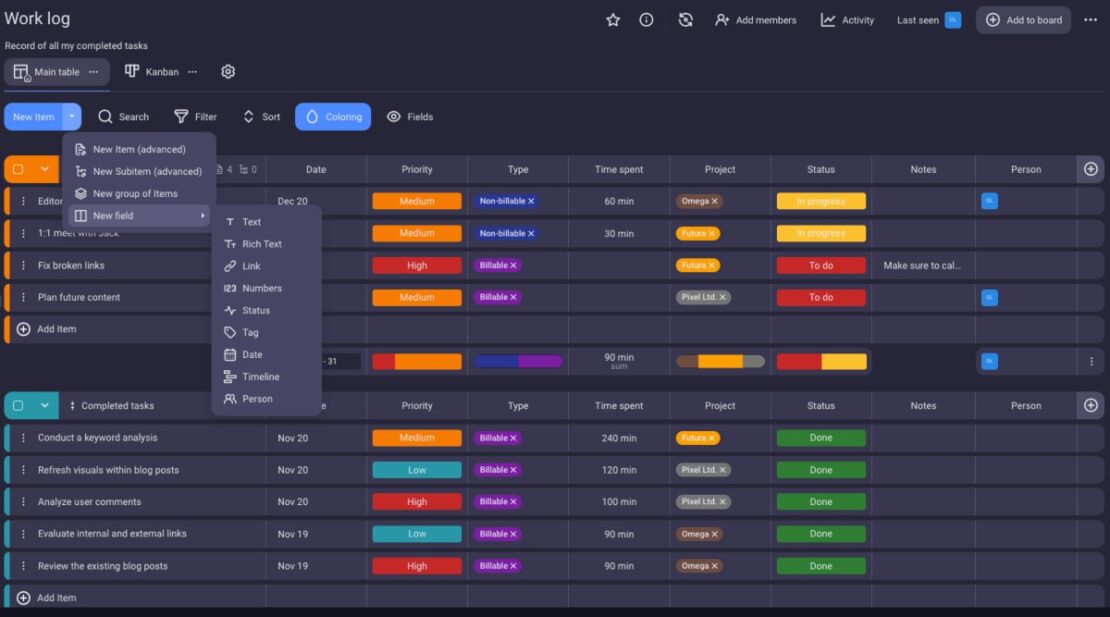
Task: Open Sort options
Action: [x=261, y=117]
